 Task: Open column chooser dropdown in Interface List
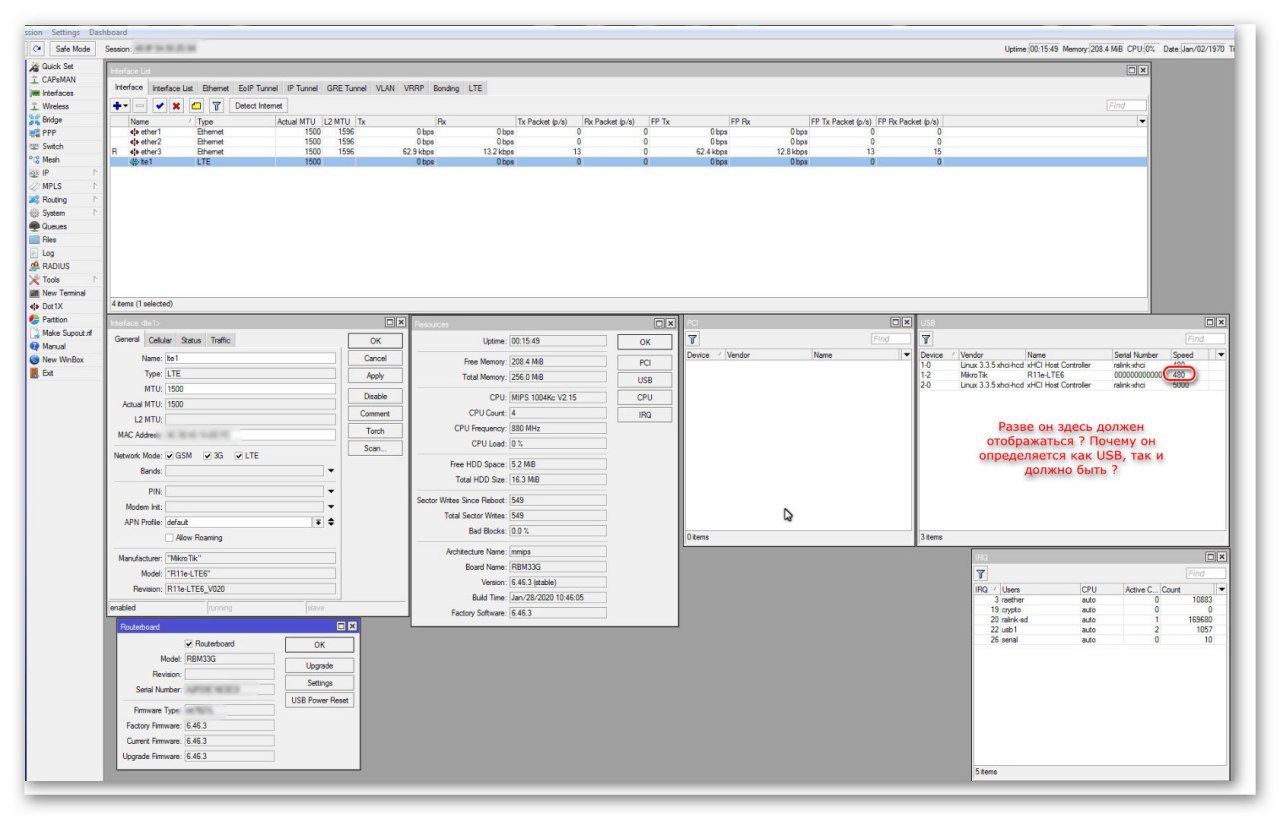(x=1143, y=121)
